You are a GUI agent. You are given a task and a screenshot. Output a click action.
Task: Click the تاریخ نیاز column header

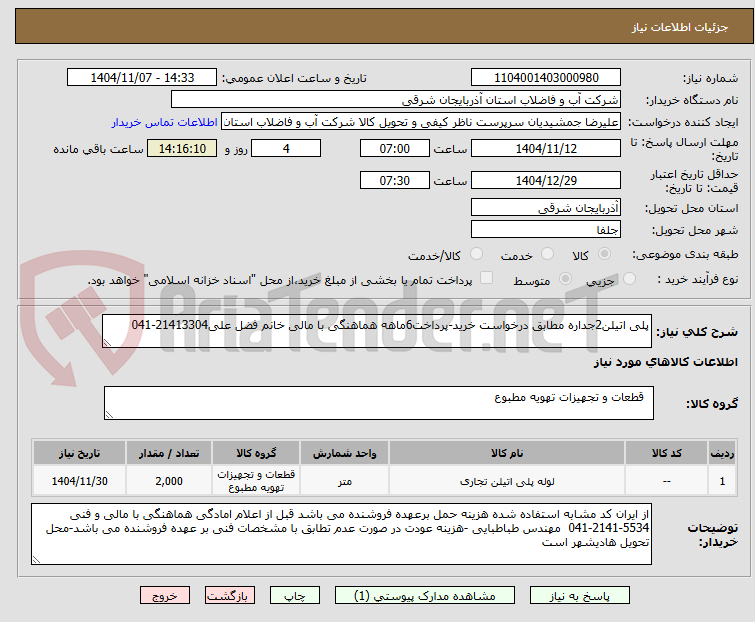pyautogui.click(x=79, y=453)
